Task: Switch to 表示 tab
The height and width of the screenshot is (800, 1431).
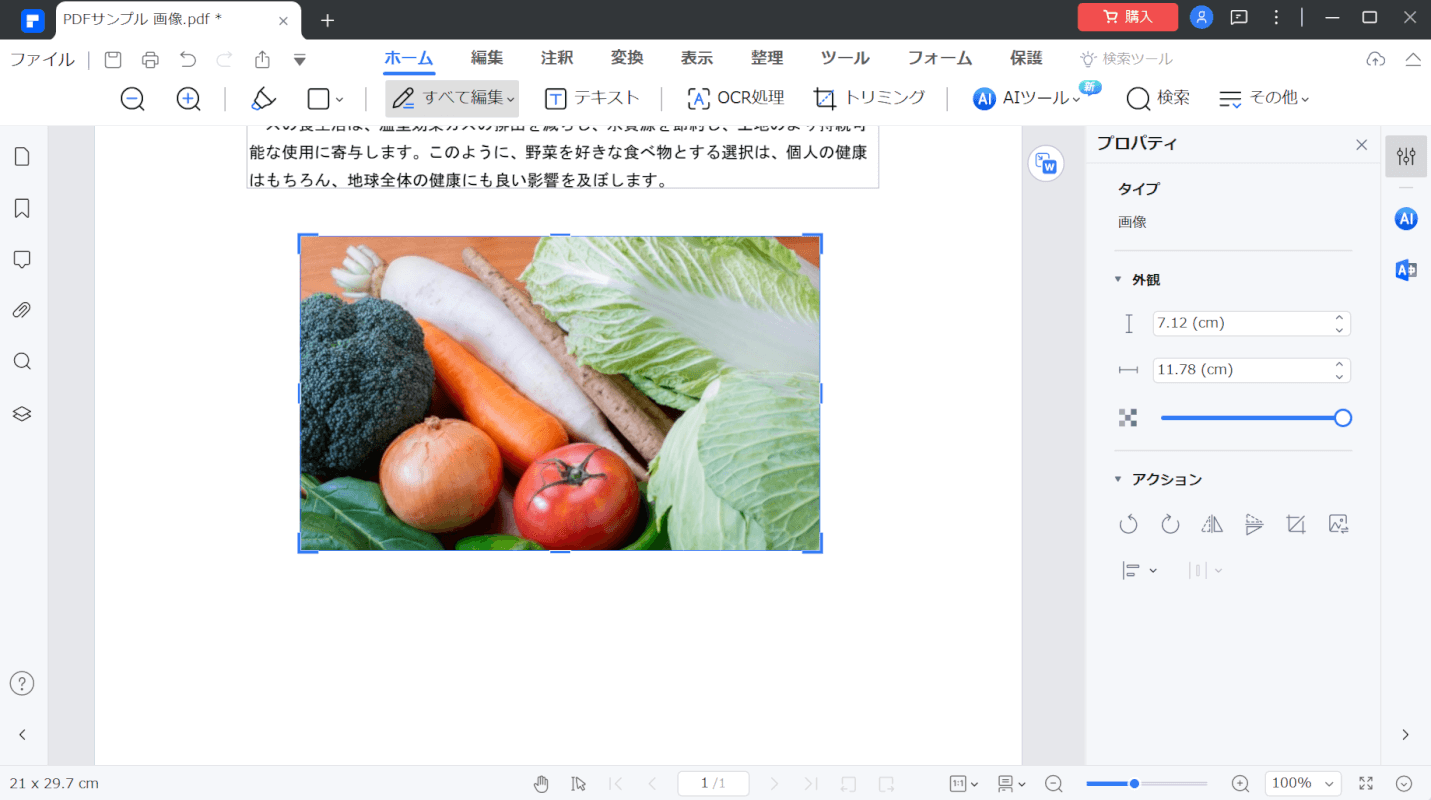Action: (697, 58)
